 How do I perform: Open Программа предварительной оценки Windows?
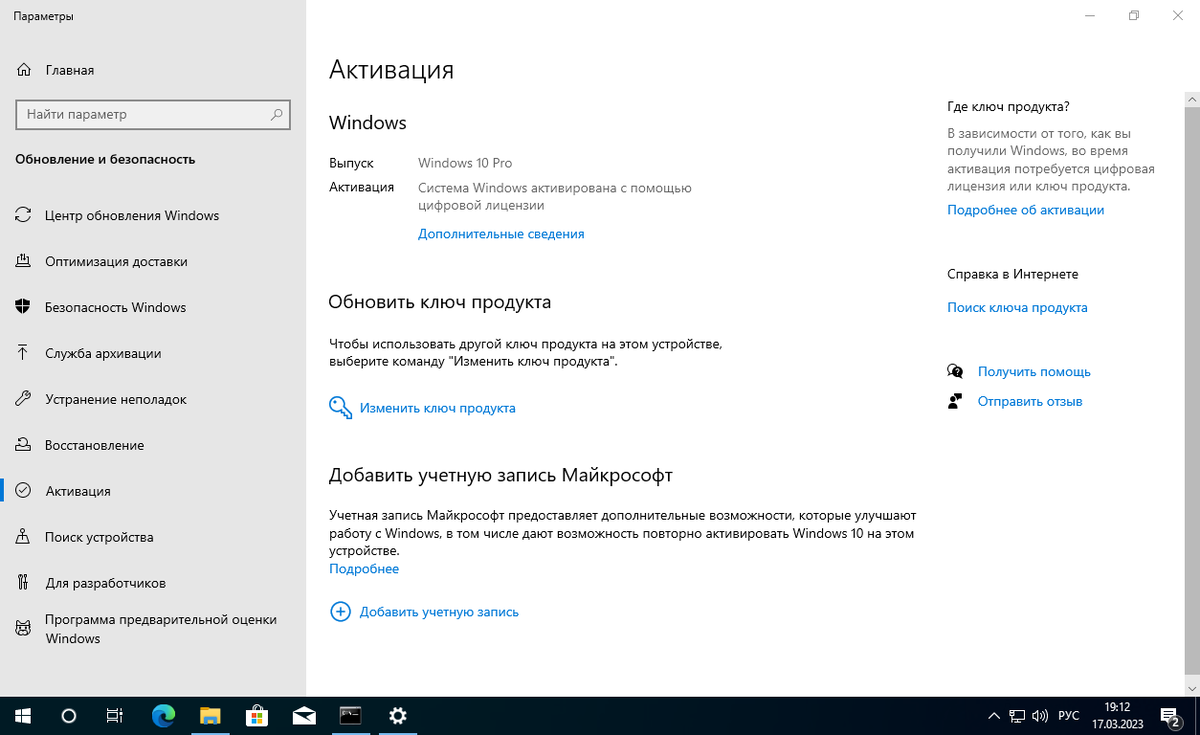tap(160, 629)
